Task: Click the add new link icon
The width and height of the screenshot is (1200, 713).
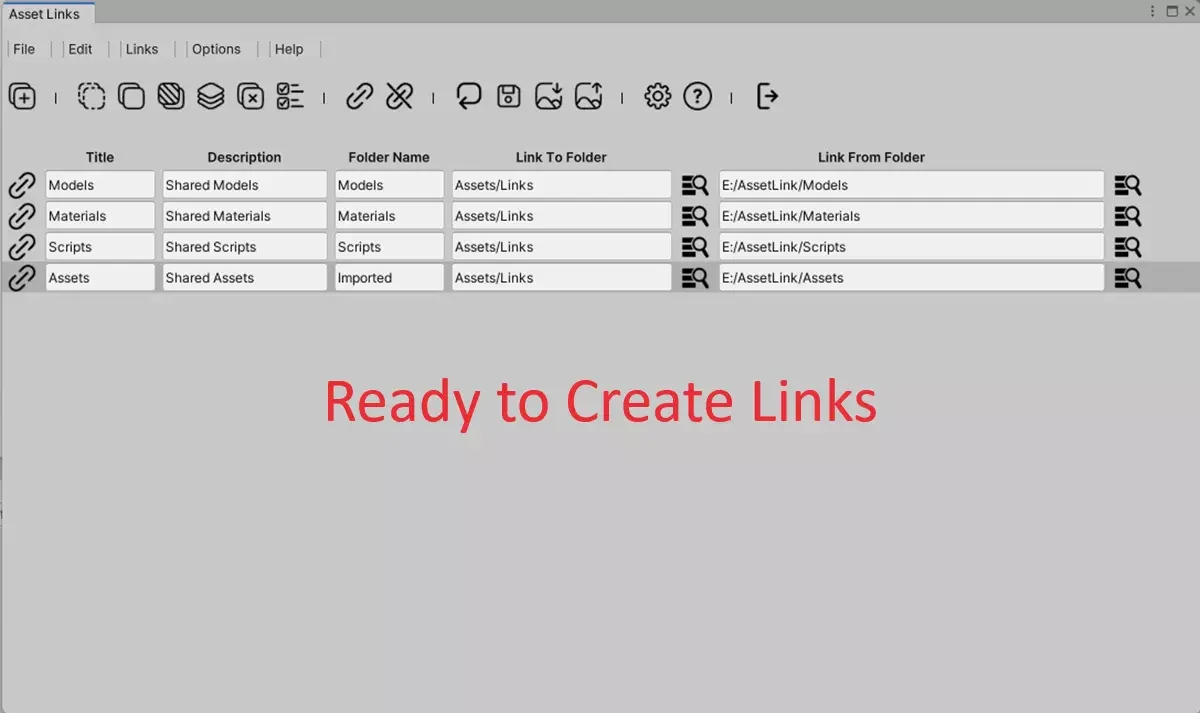Action: pyautogui.click(x=22, y=97)
